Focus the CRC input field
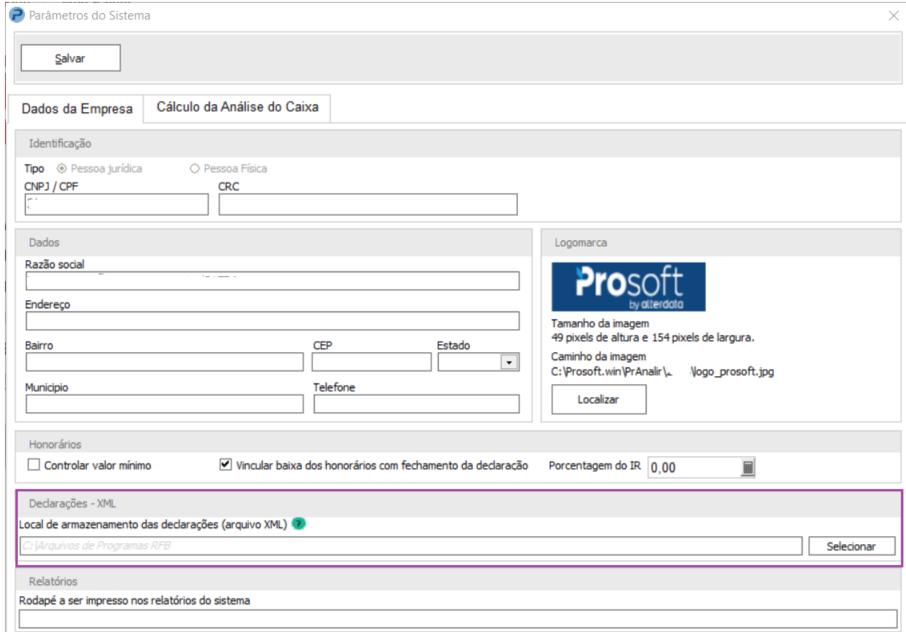The image size is (906, 632). click(x=368, y=205)
